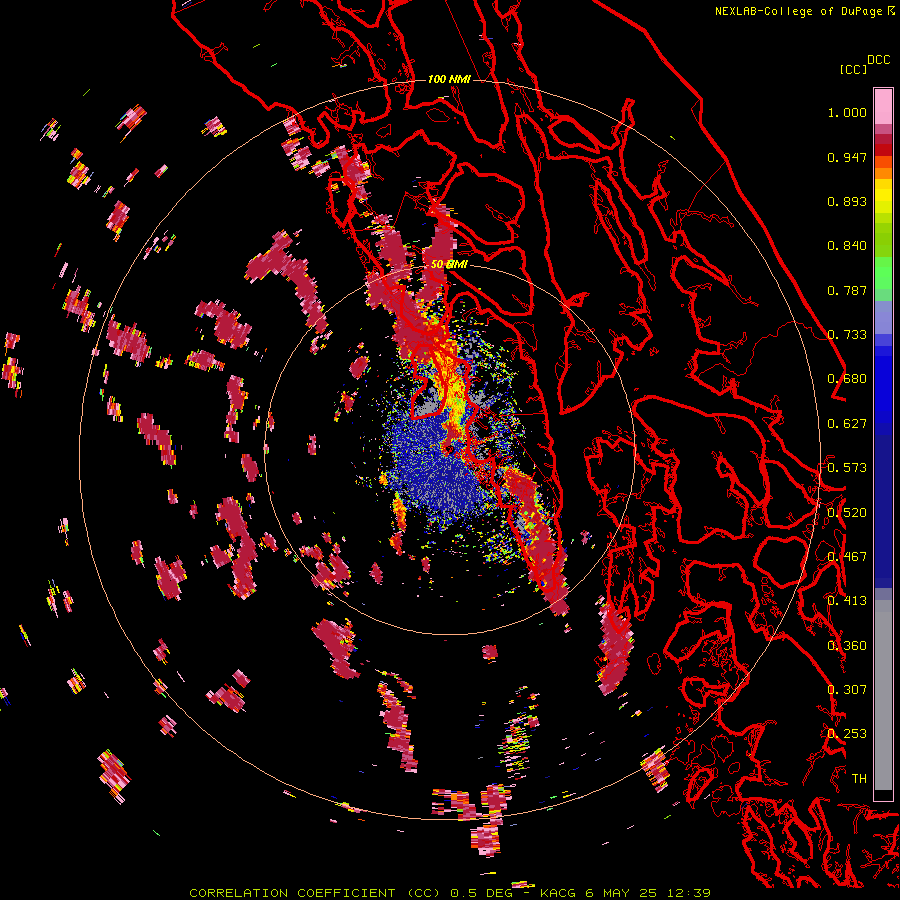Click the 0.733 legend value
900x900 pixels.
(x=847, y=335)
